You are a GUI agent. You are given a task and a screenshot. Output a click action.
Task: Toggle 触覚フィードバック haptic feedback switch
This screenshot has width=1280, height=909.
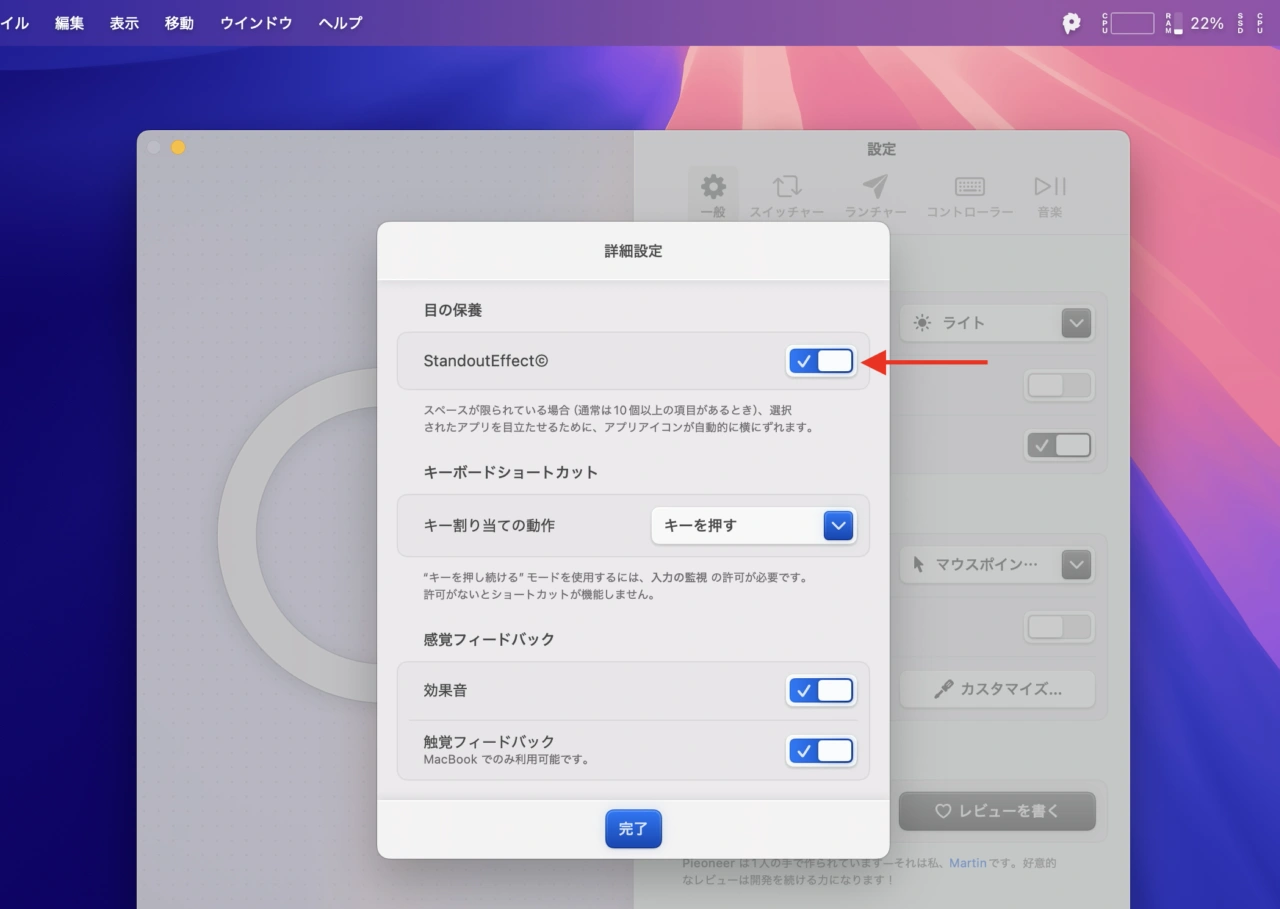point(821,750)
